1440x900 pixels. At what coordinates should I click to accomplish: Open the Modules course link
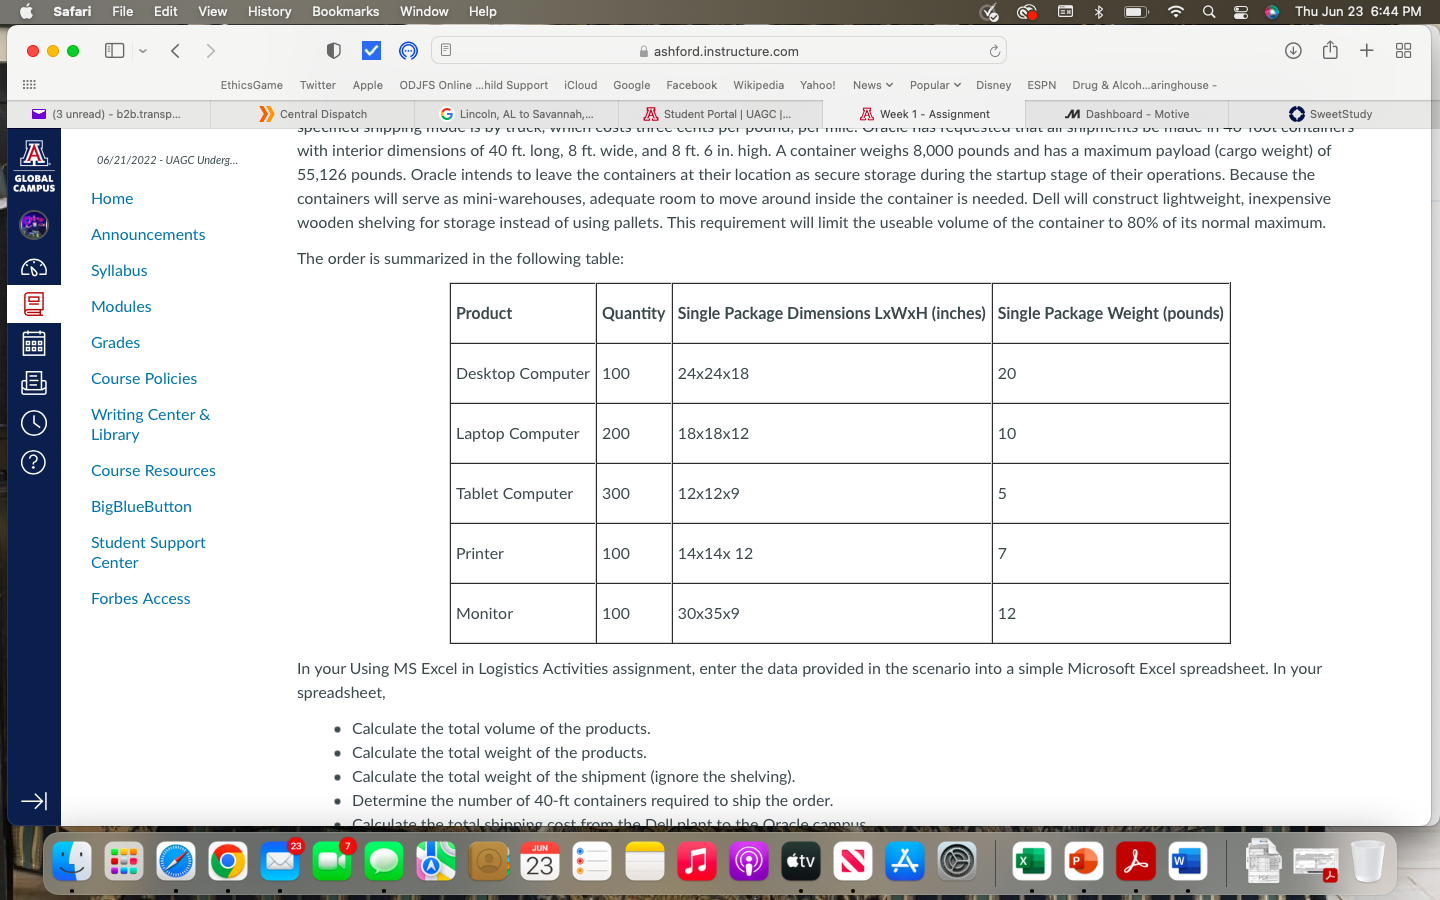[x=121, y=306]
